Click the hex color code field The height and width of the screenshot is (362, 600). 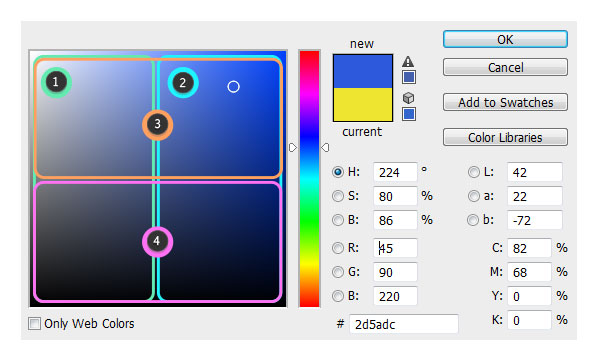click(x=404, y=324)
